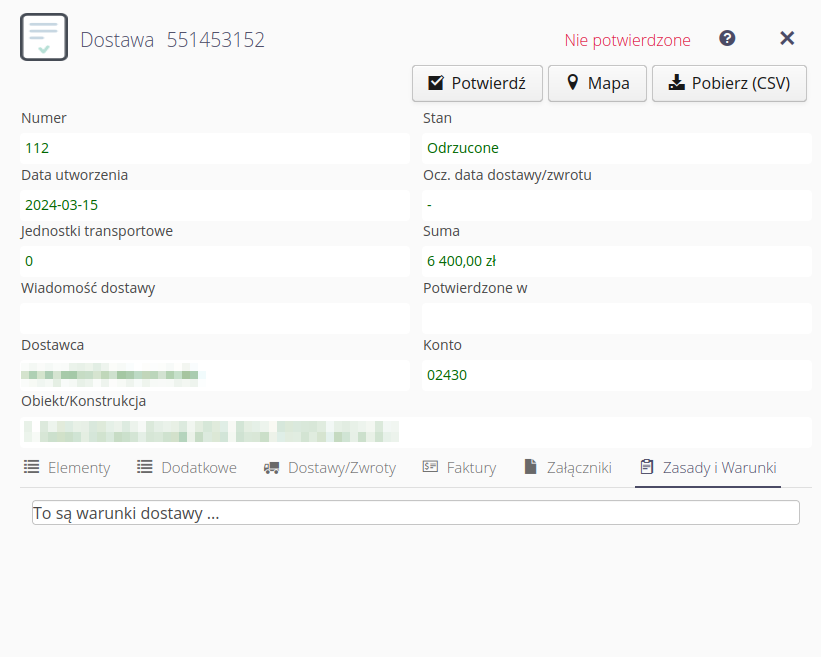
Task: Show the Załączniki tab
Action: 567,467
